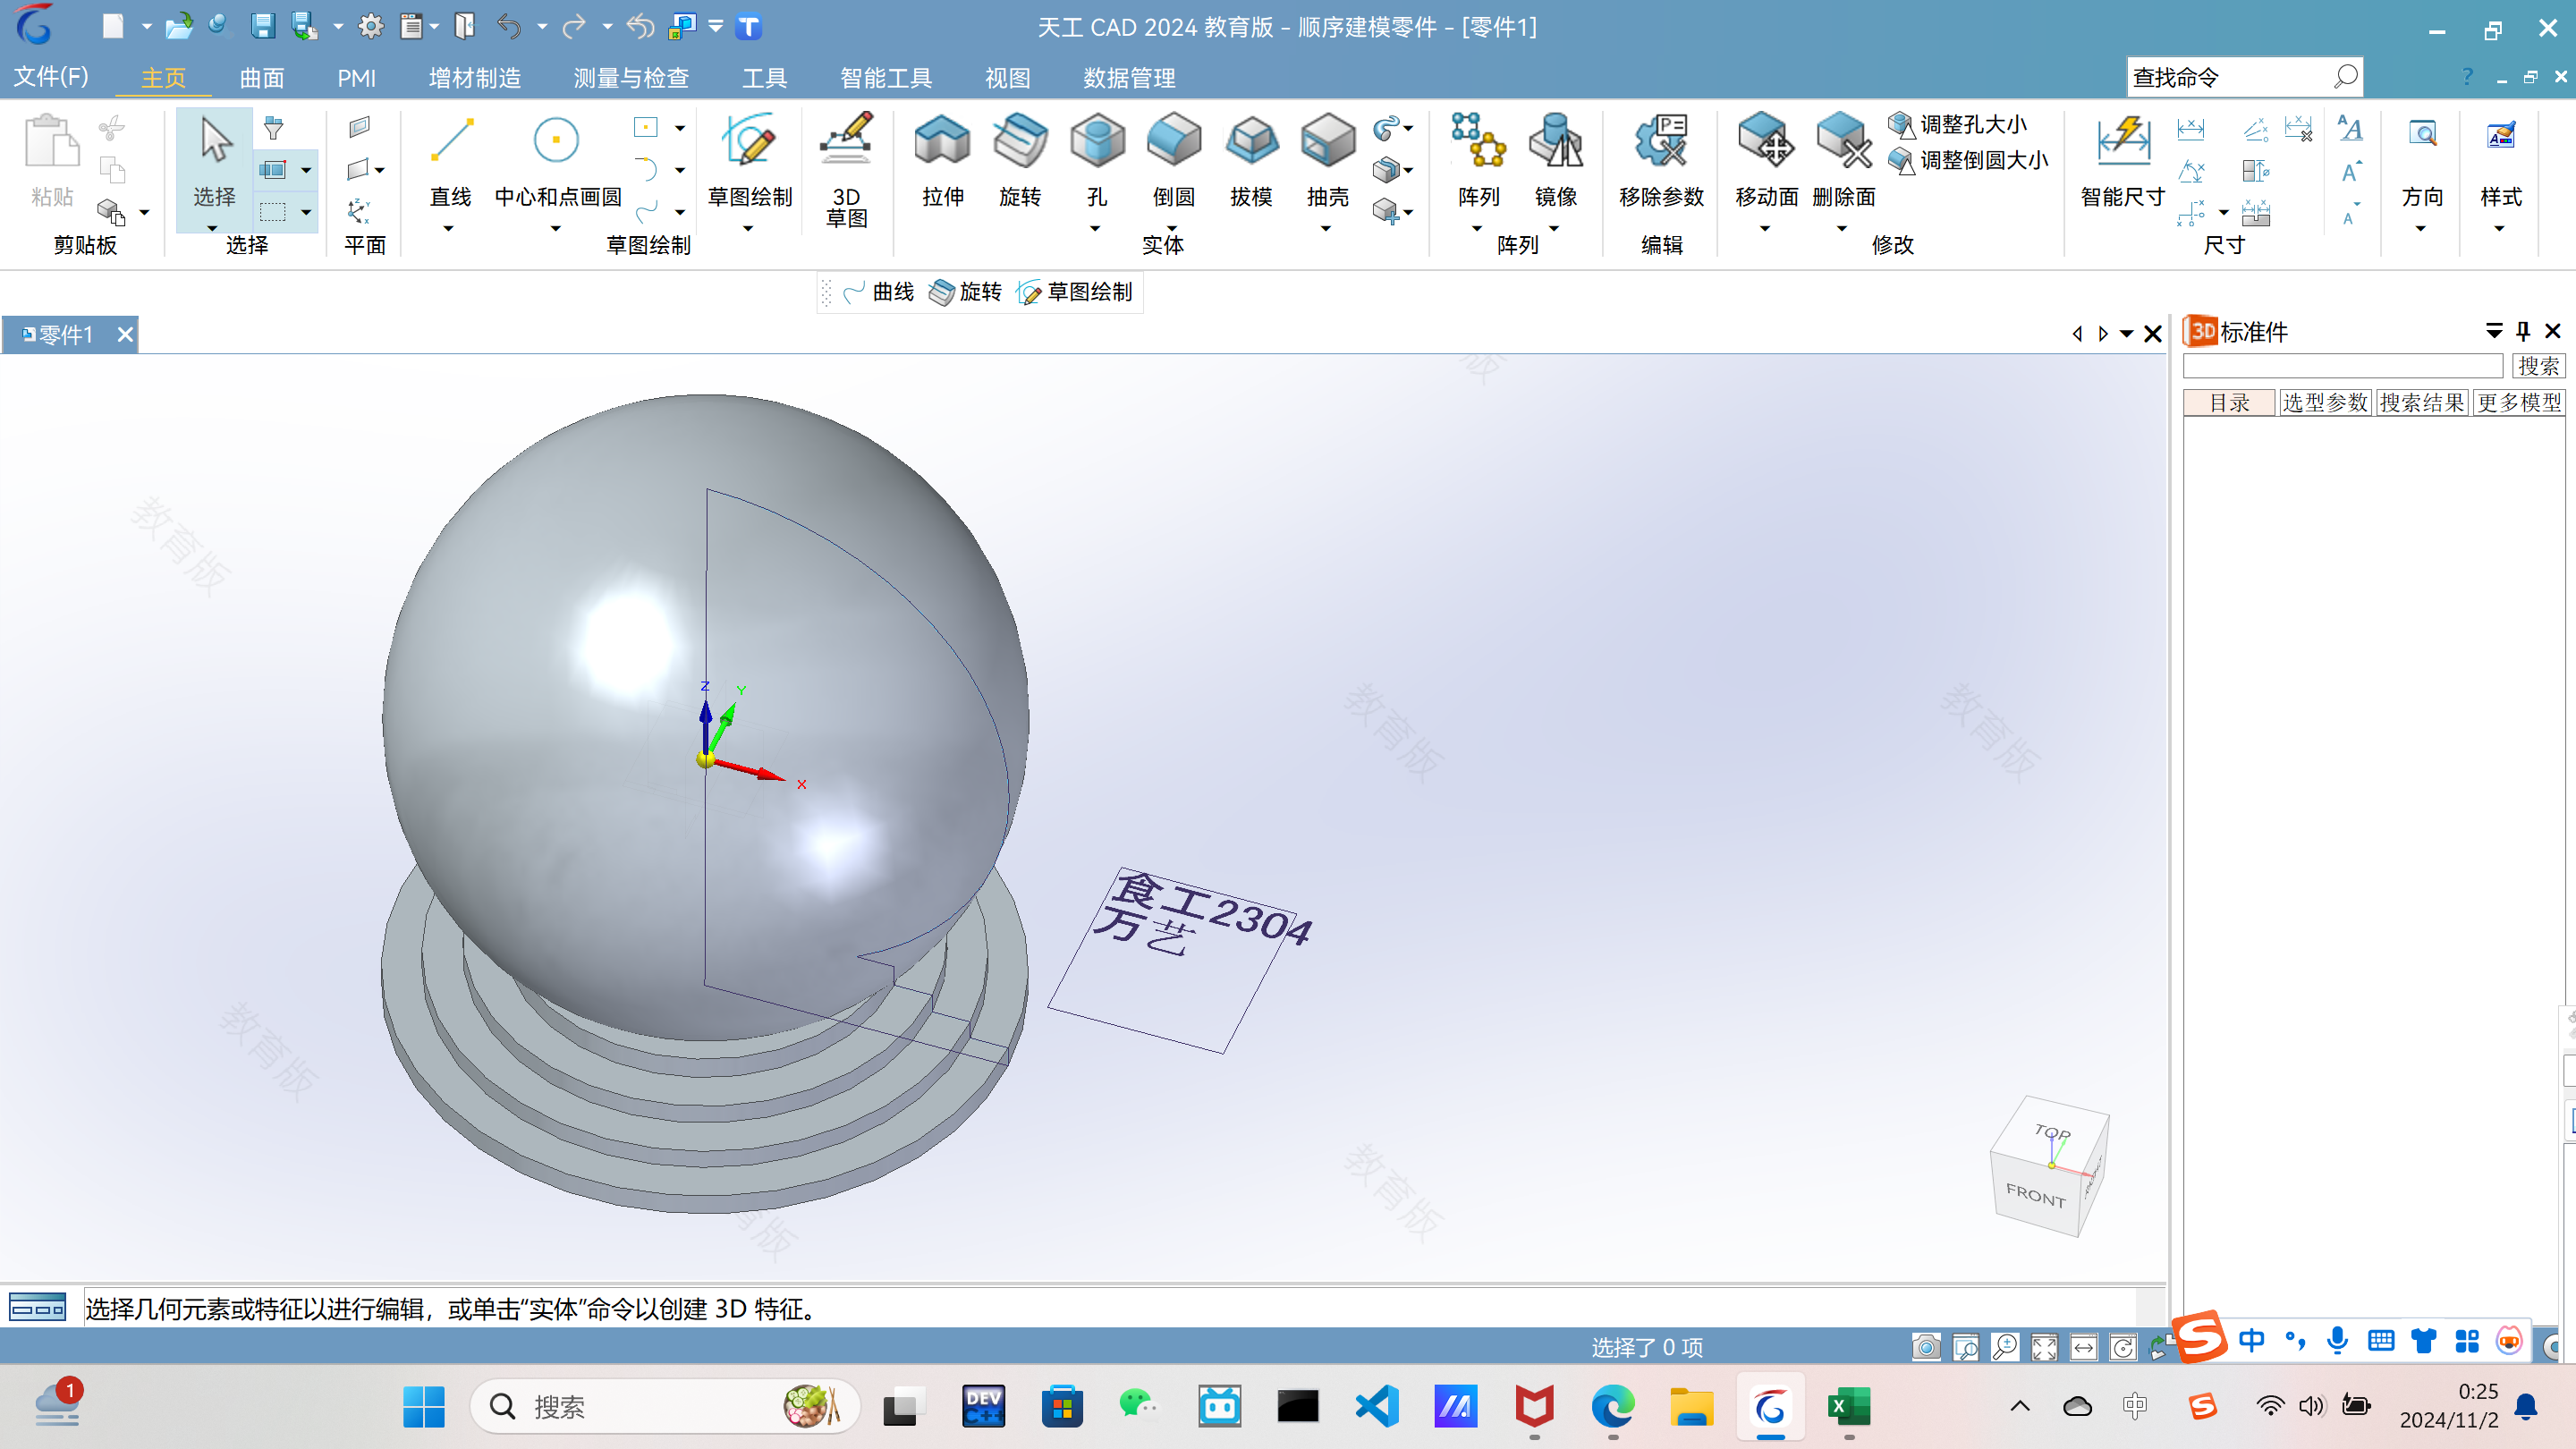Switch to the PMI ribbon tab
Screen dimensions: 2576x1449
[x=356, y=77]
